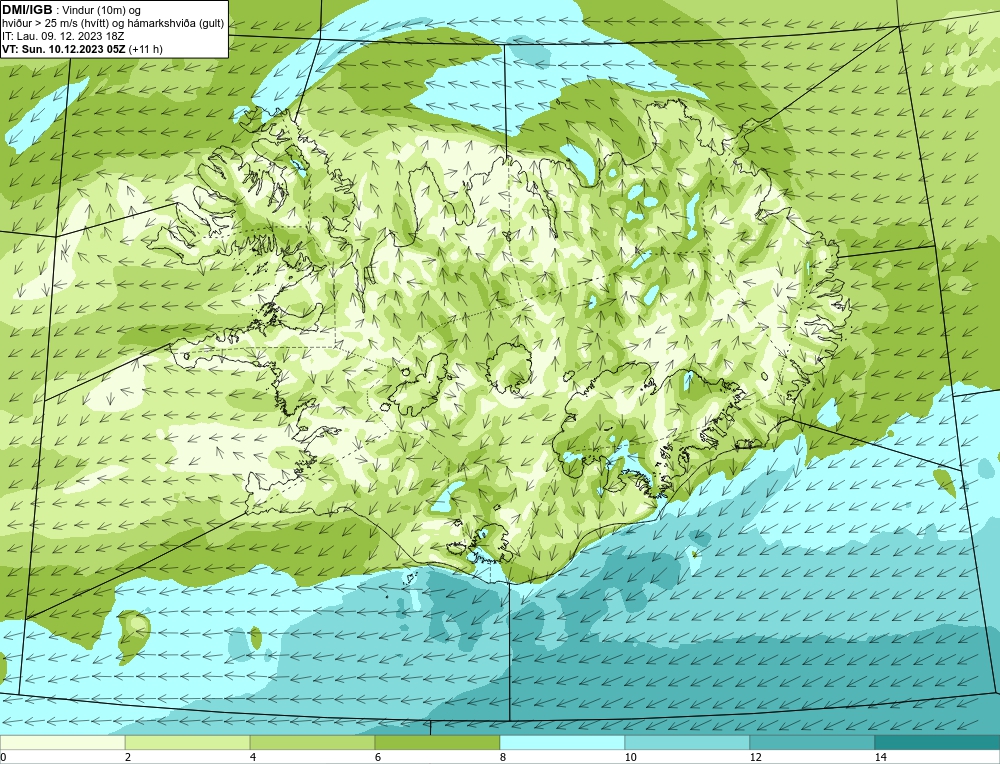Click the 'DMI/IGB' title text
Viewport: 1000px width, 764px height.
click(x=27, y=10)
